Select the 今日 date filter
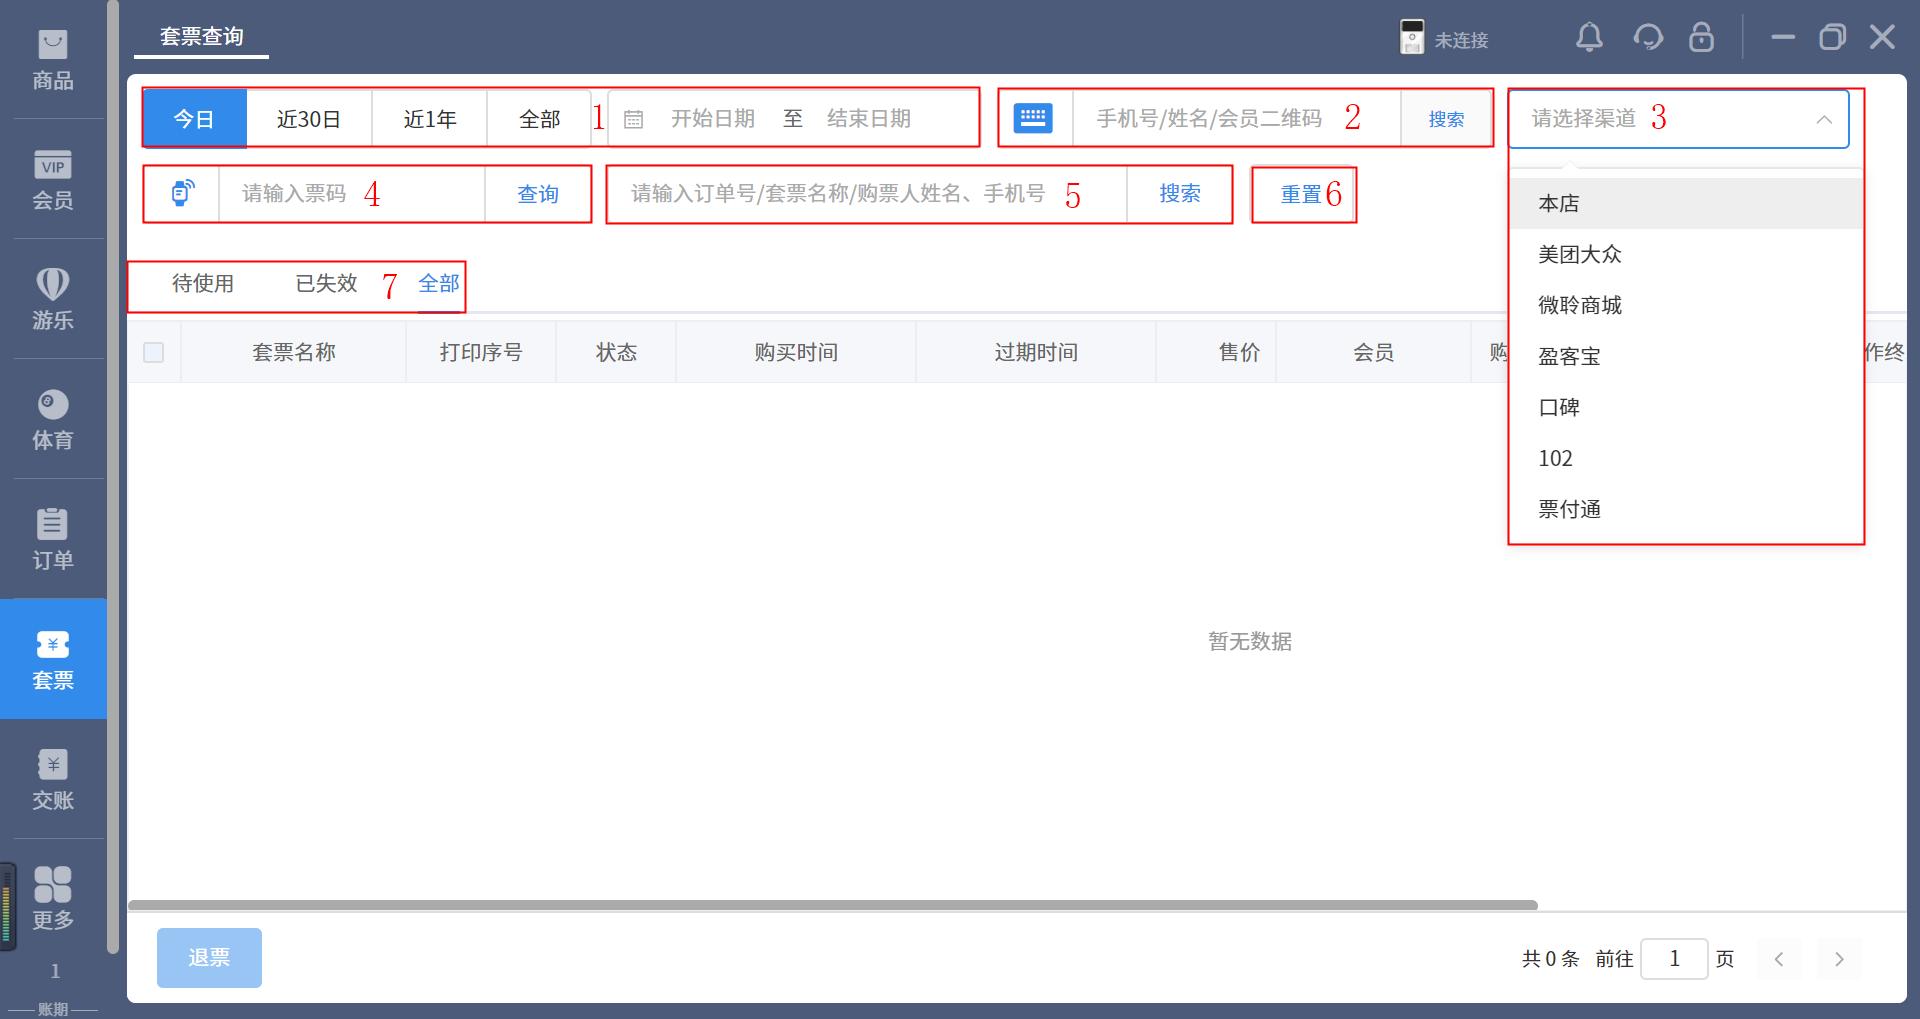The image size is (1920, 1019). 194,119
